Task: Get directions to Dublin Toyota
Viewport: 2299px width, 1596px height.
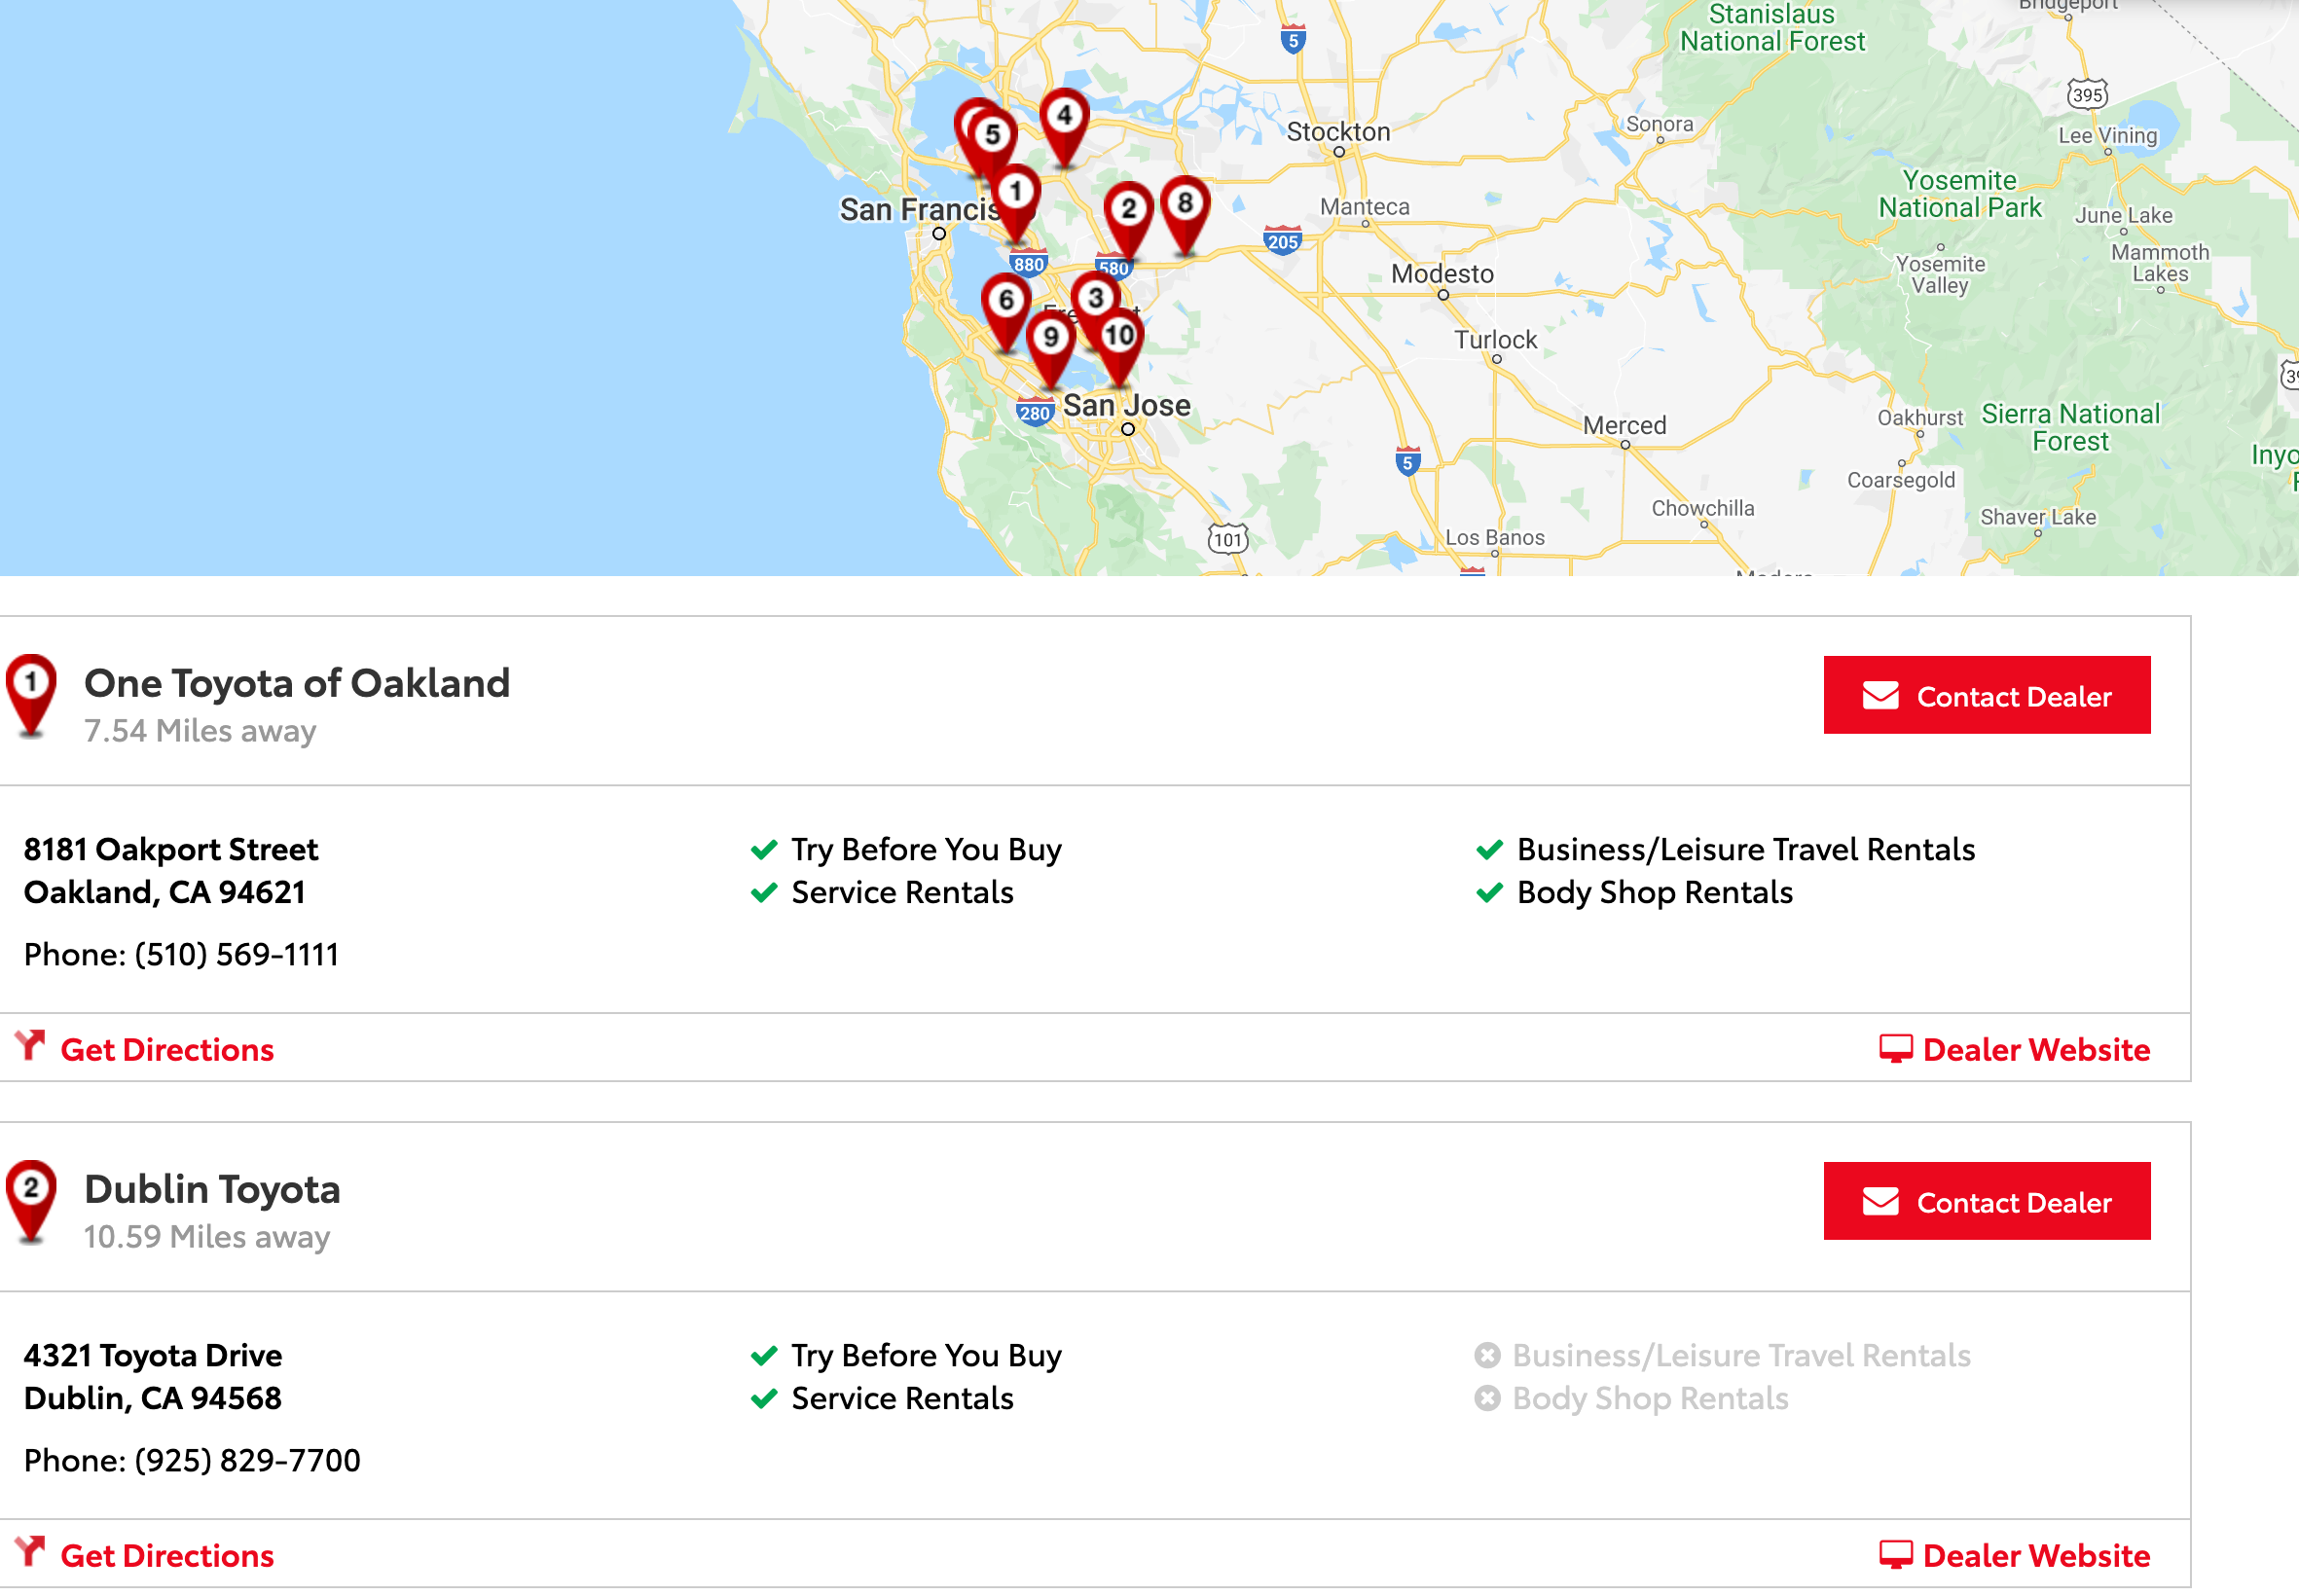Action: pos(166,1555)
